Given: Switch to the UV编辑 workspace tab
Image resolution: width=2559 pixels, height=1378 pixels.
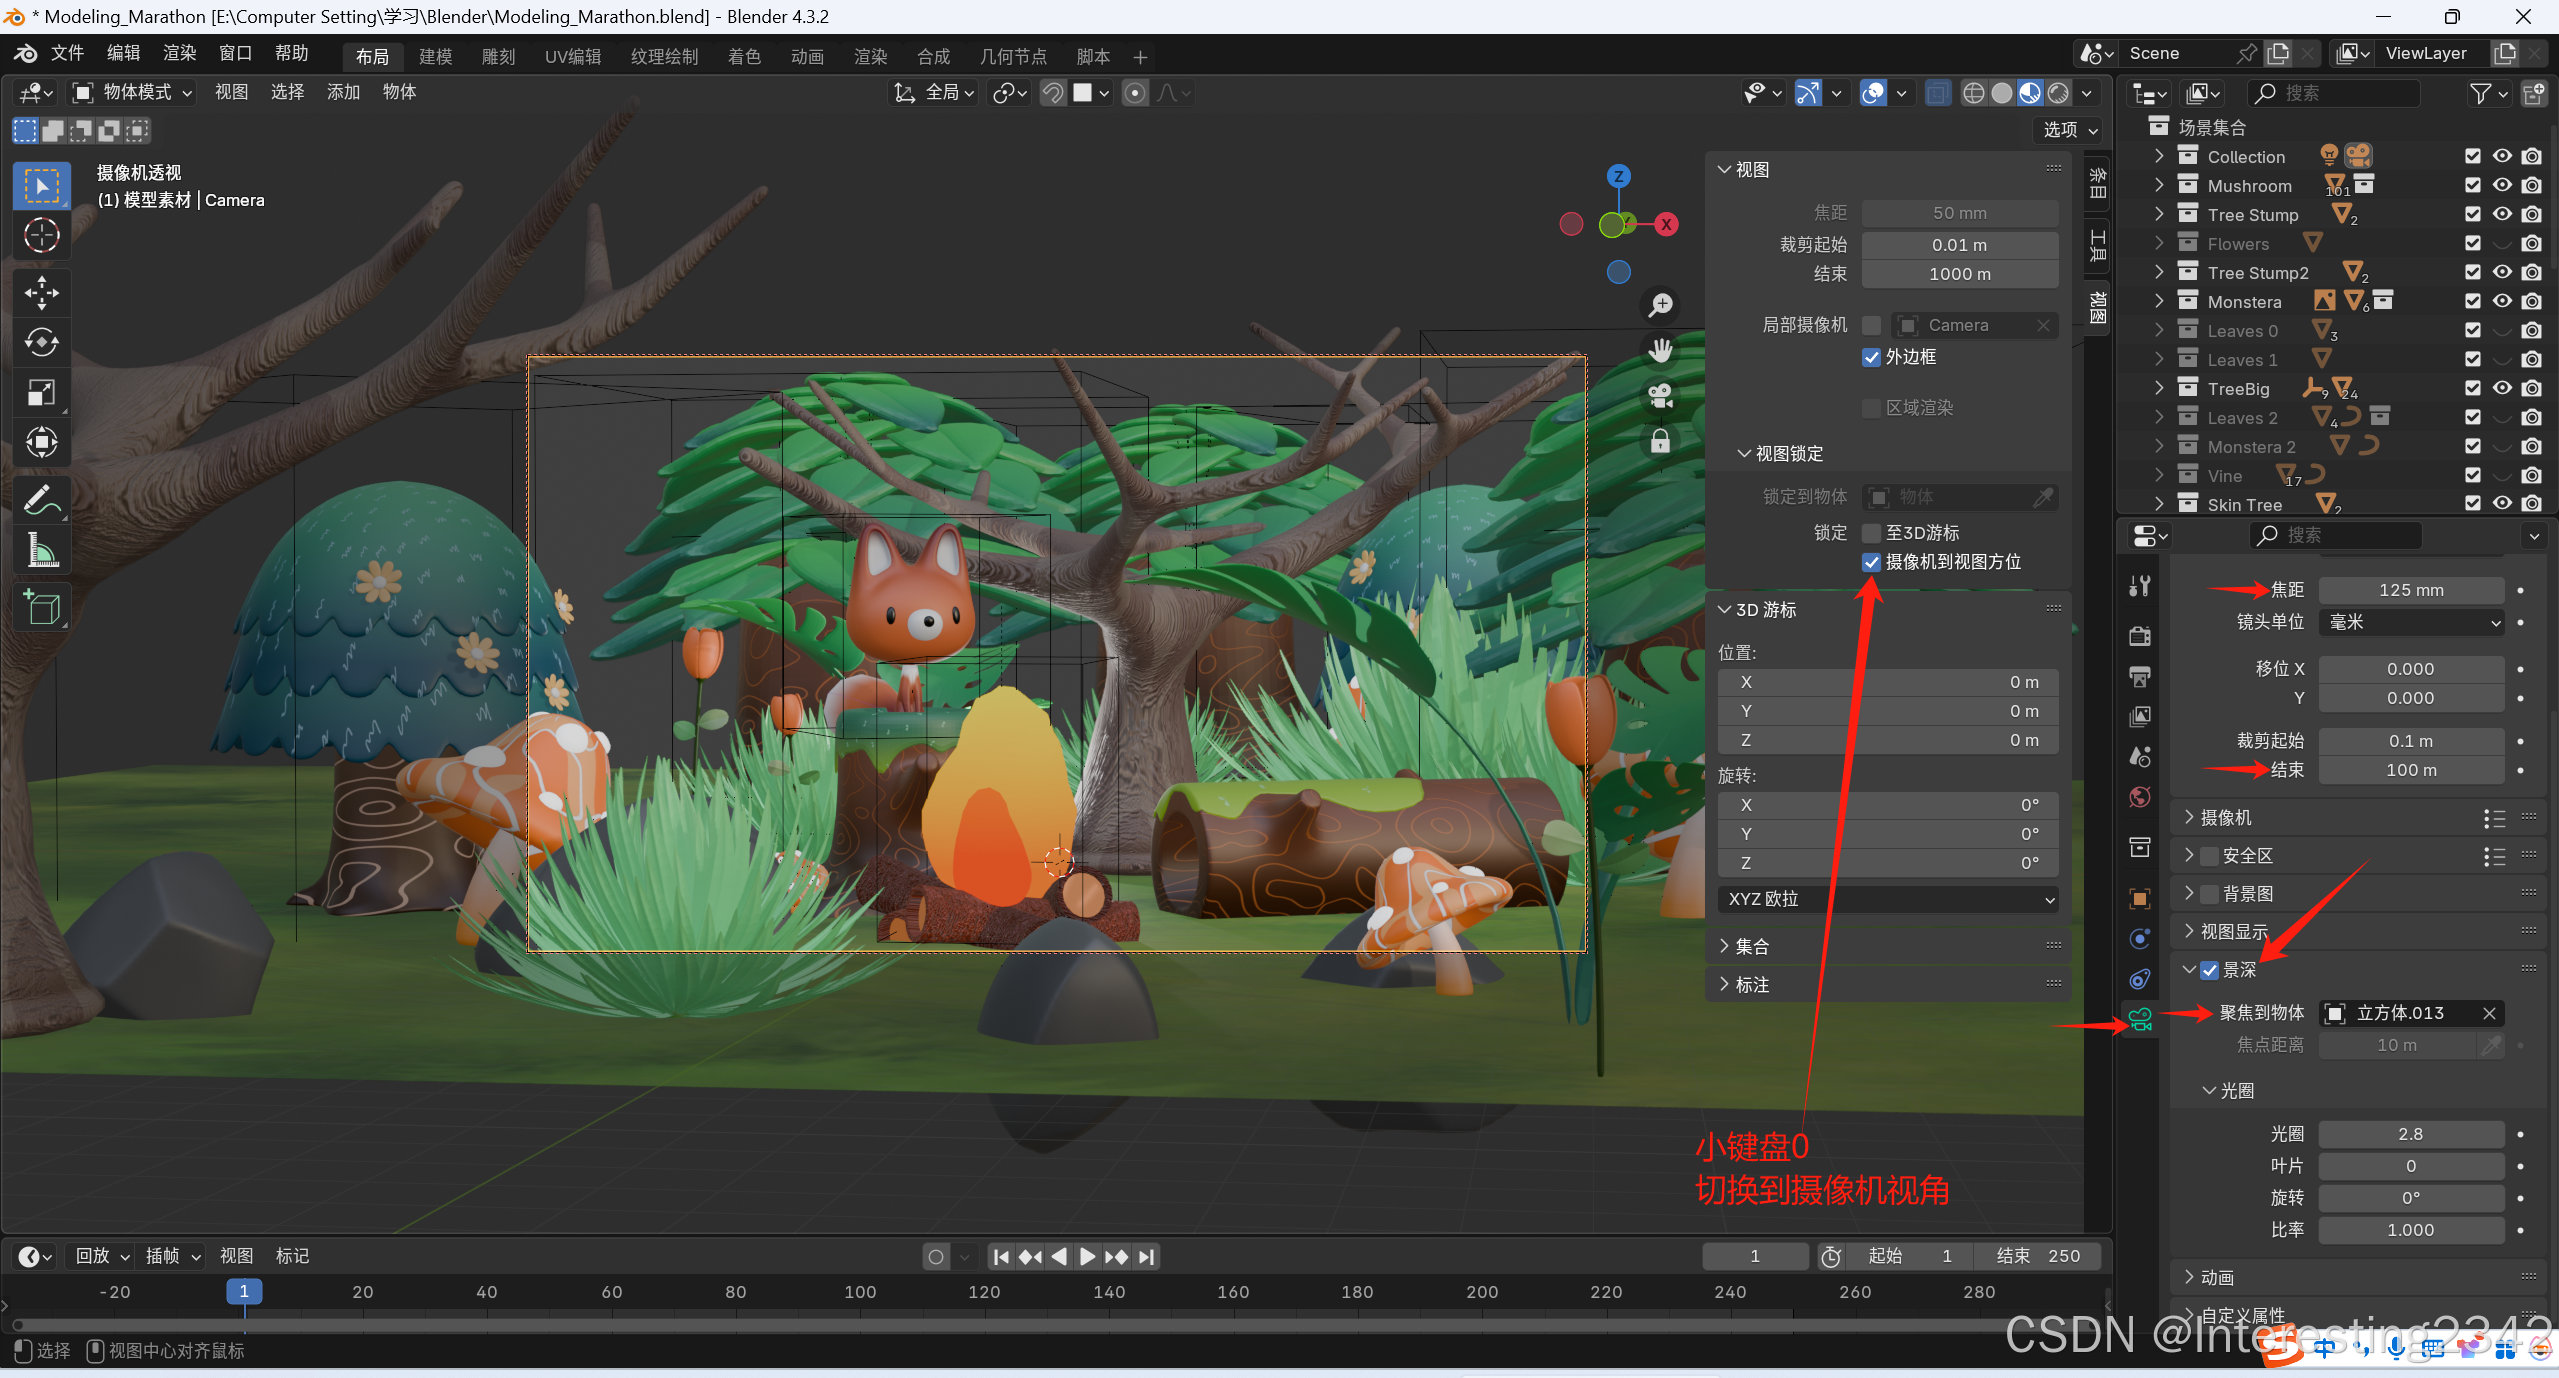Looking at the screenshot, I should click(572, 56).
